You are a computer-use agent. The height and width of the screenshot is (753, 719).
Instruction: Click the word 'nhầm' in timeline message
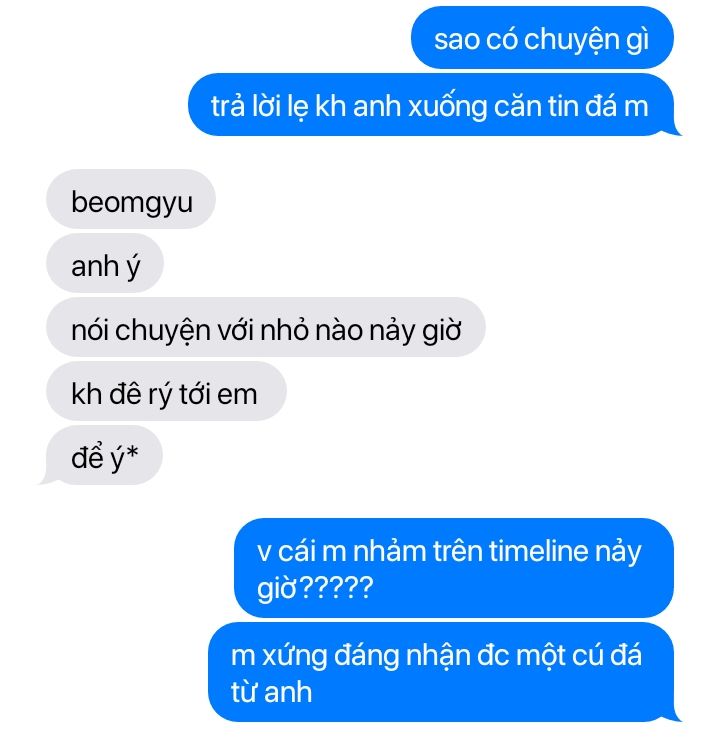coord(389,550)
